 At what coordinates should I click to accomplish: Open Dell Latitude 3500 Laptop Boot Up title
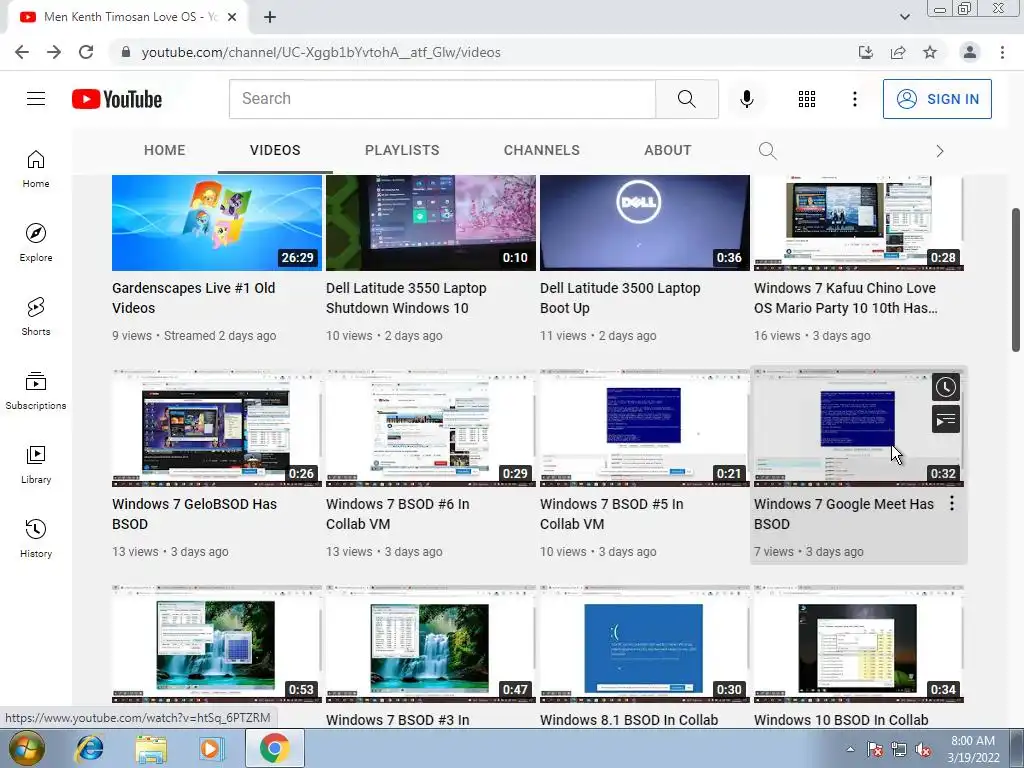click(620, 298)
